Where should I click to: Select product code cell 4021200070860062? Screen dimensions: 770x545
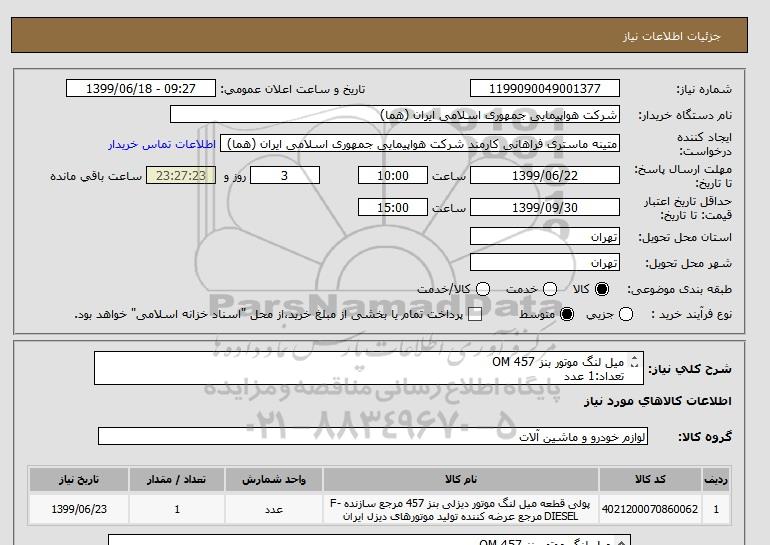point(650,509)
